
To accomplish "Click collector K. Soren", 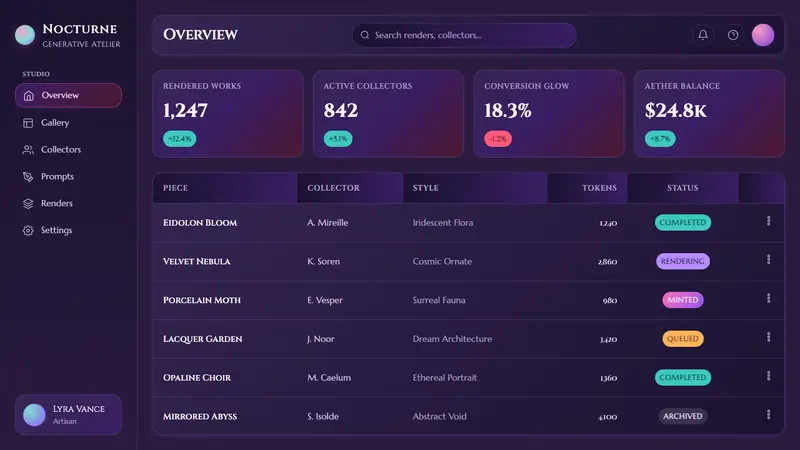I will pos(323,261).
